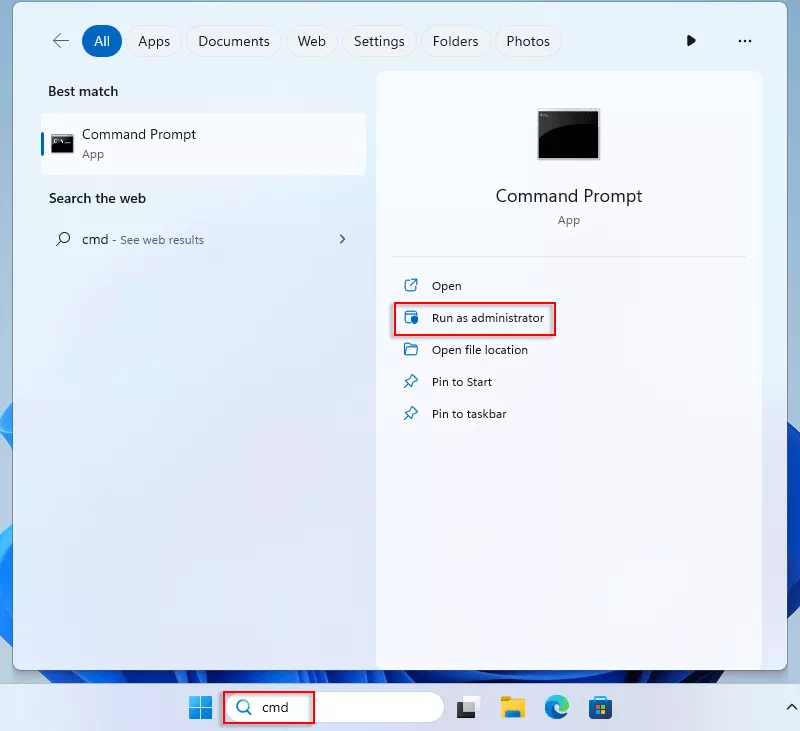The image size is (800, 731).
Task: Open the three-dot options menu
Action: (x=745, y=41)
